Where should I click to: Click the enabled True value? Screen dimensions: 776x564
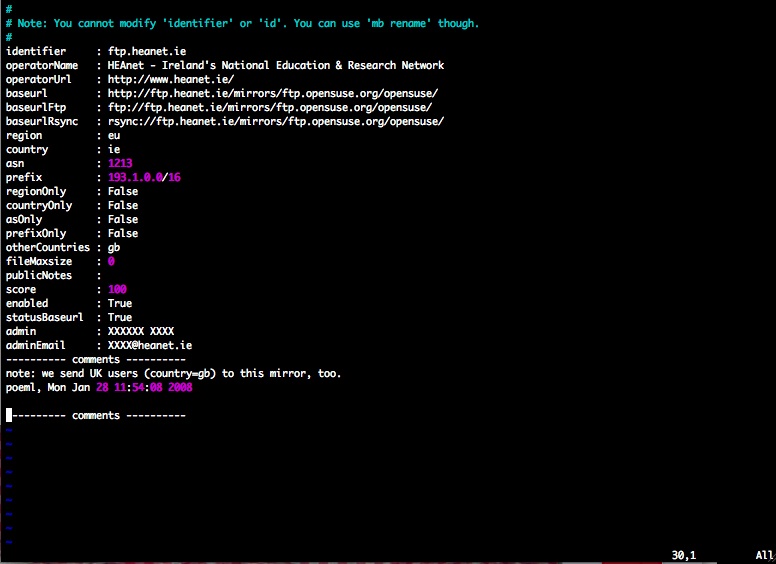click(120, 303)
